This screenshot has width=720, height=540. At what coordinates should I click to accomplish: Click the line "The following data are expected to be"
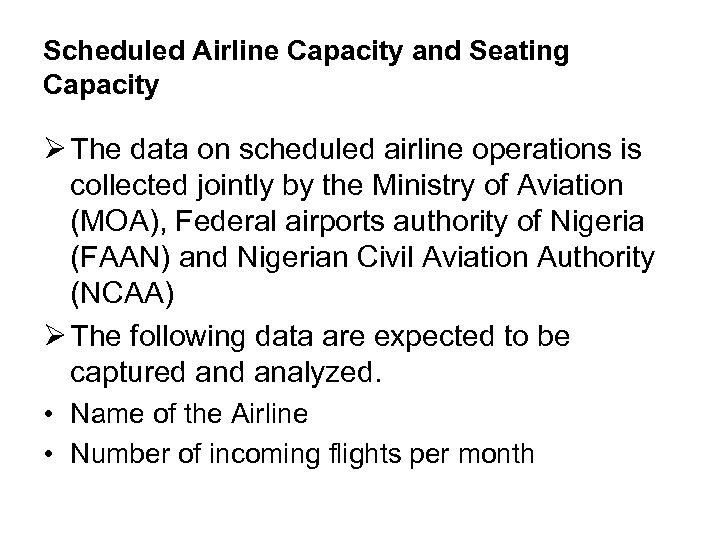[320, 337]
